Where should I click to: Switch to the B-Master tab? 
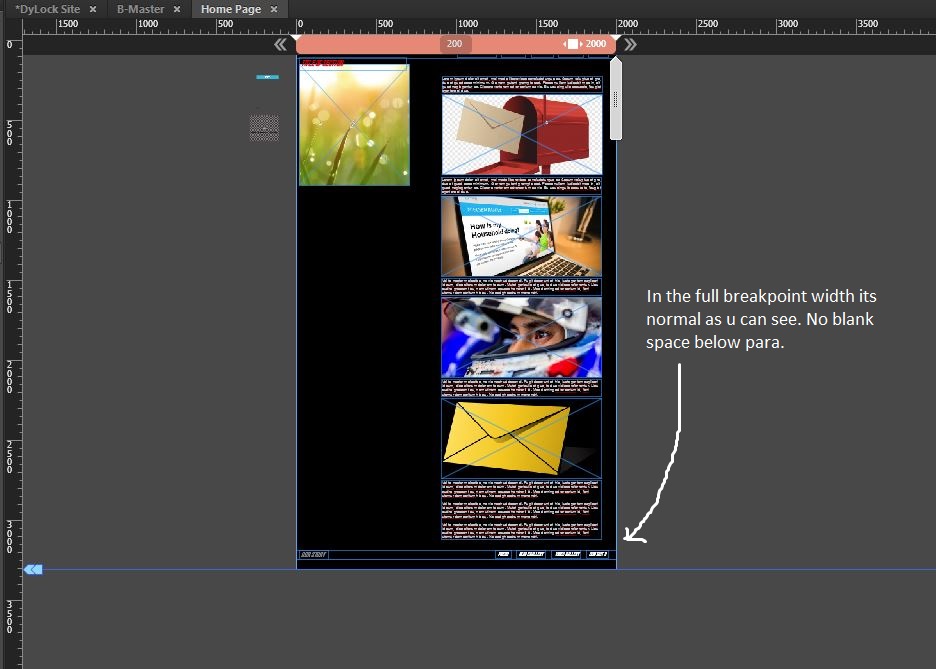pos(140,9)
